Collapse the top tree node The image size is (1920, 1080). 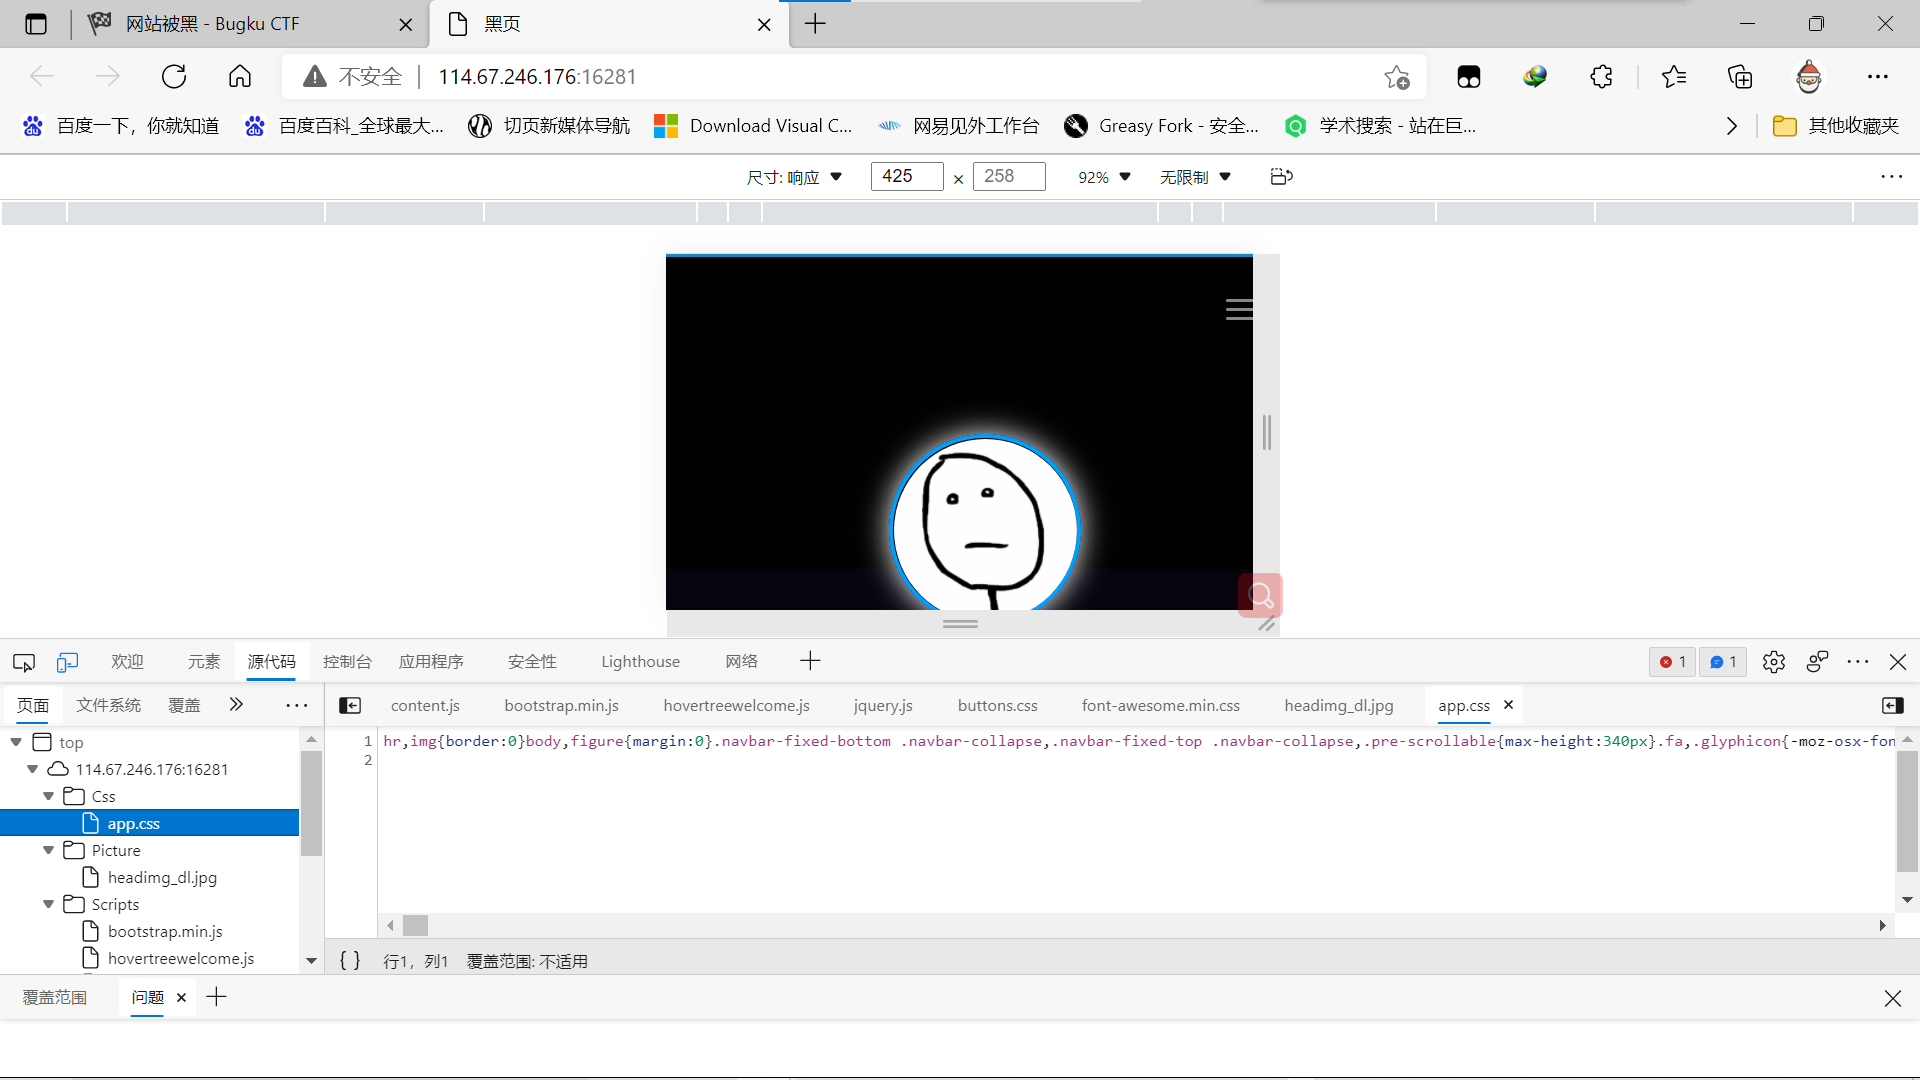[16, 742]
